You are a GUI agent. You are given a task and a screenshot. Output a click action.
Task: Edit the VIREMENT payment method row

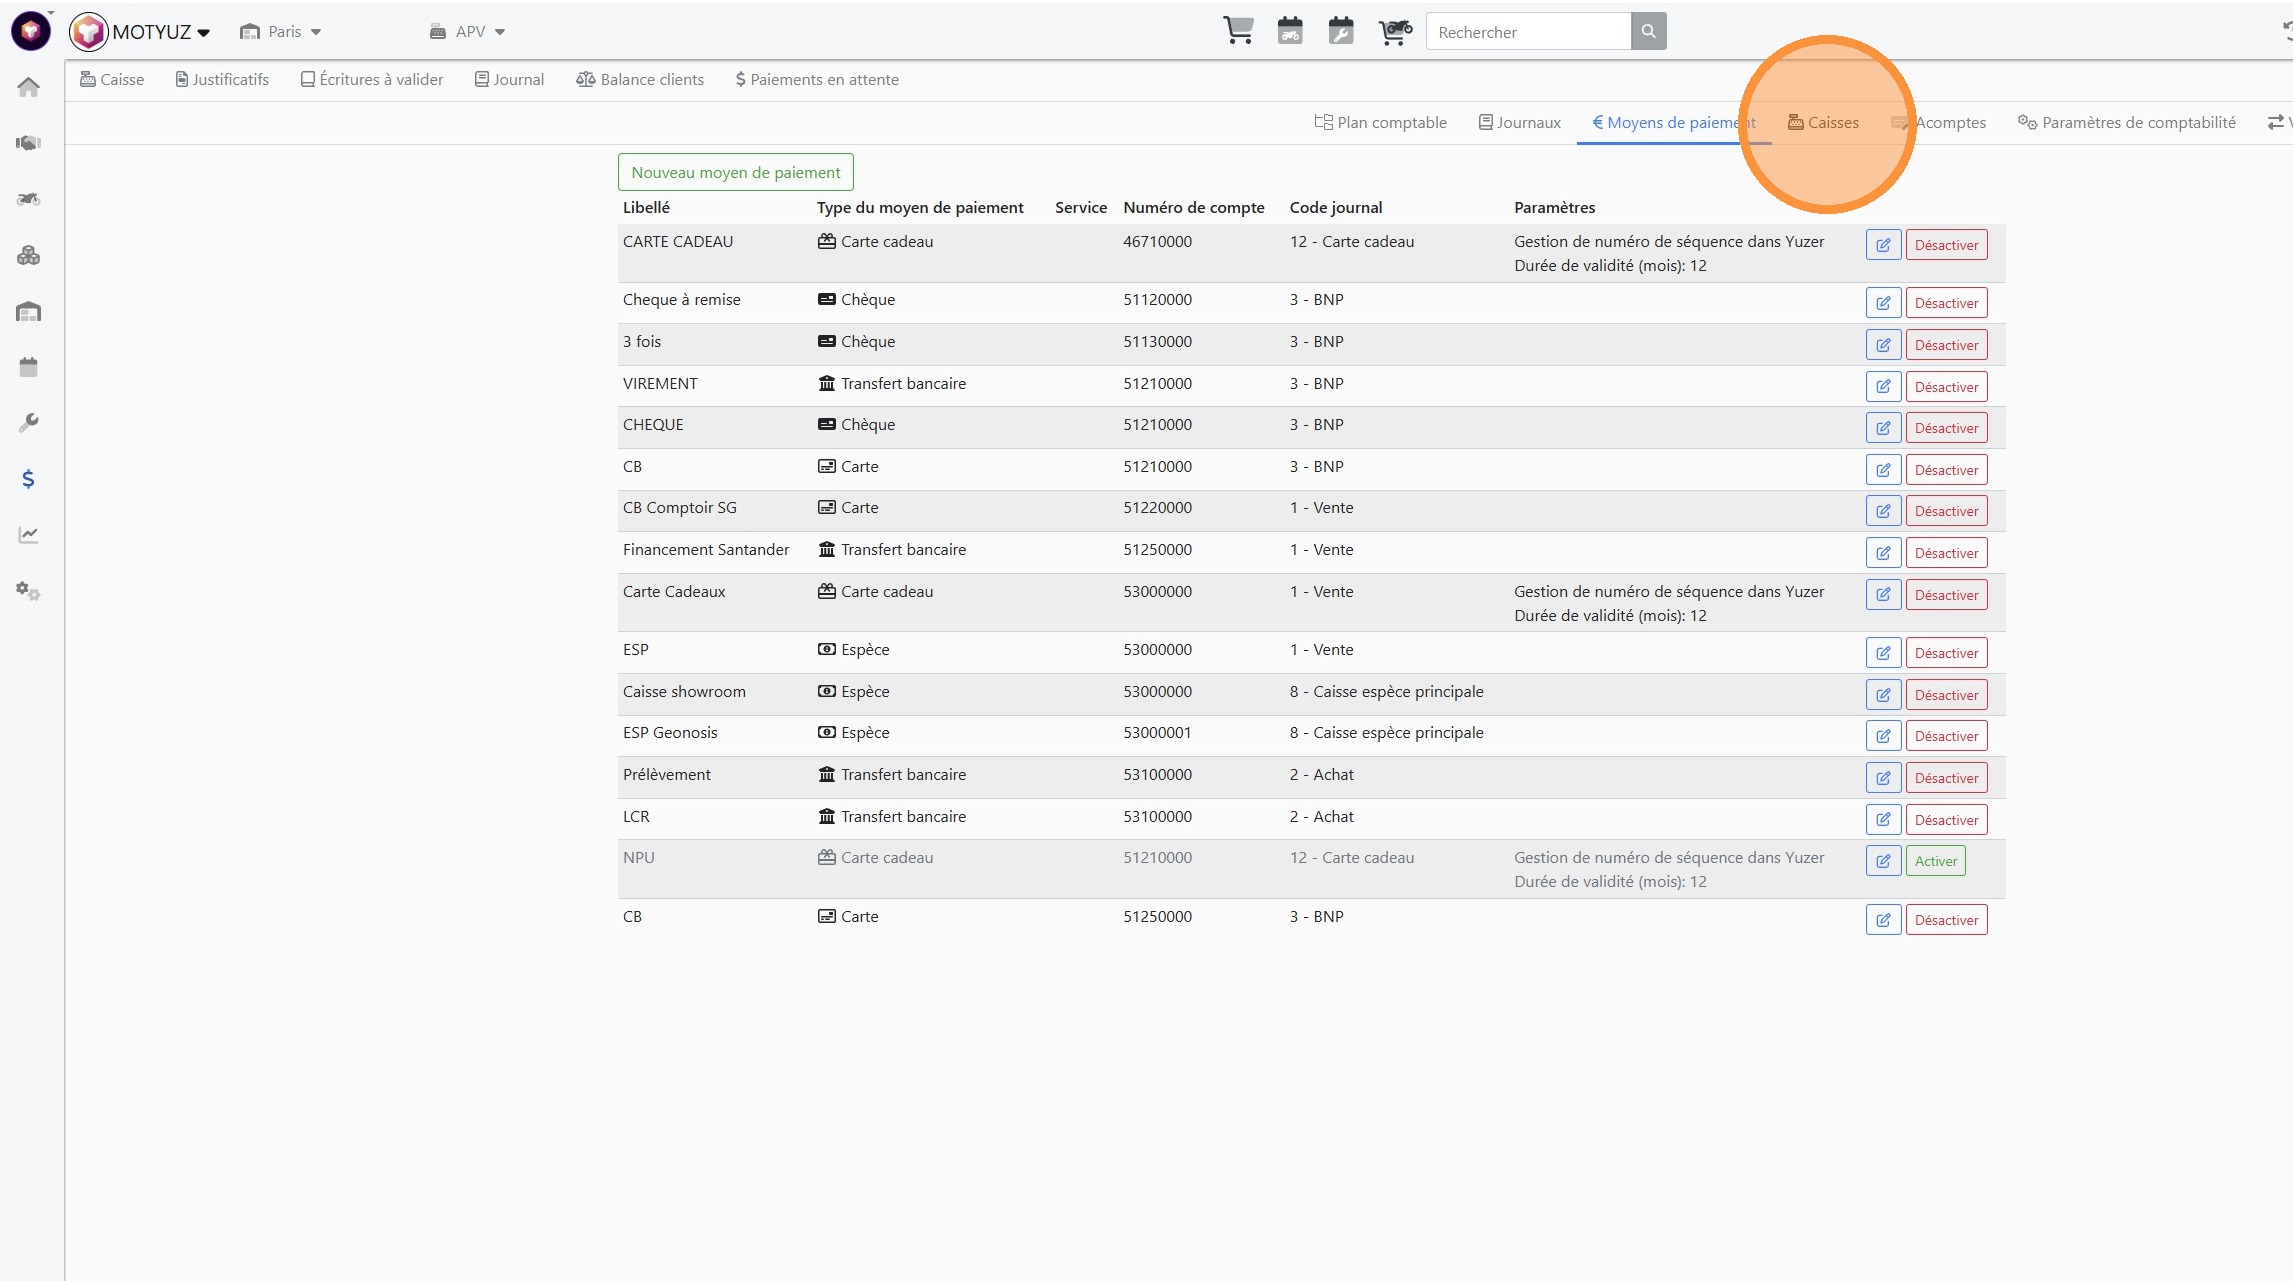pyautogui.click(x=1882, y=387)
